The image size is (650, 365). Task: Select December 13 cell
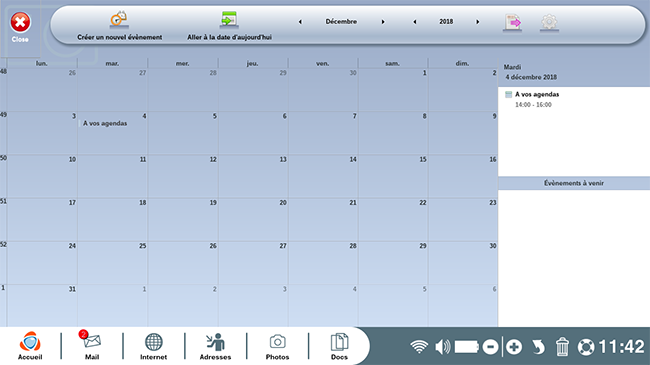[253, 176]
